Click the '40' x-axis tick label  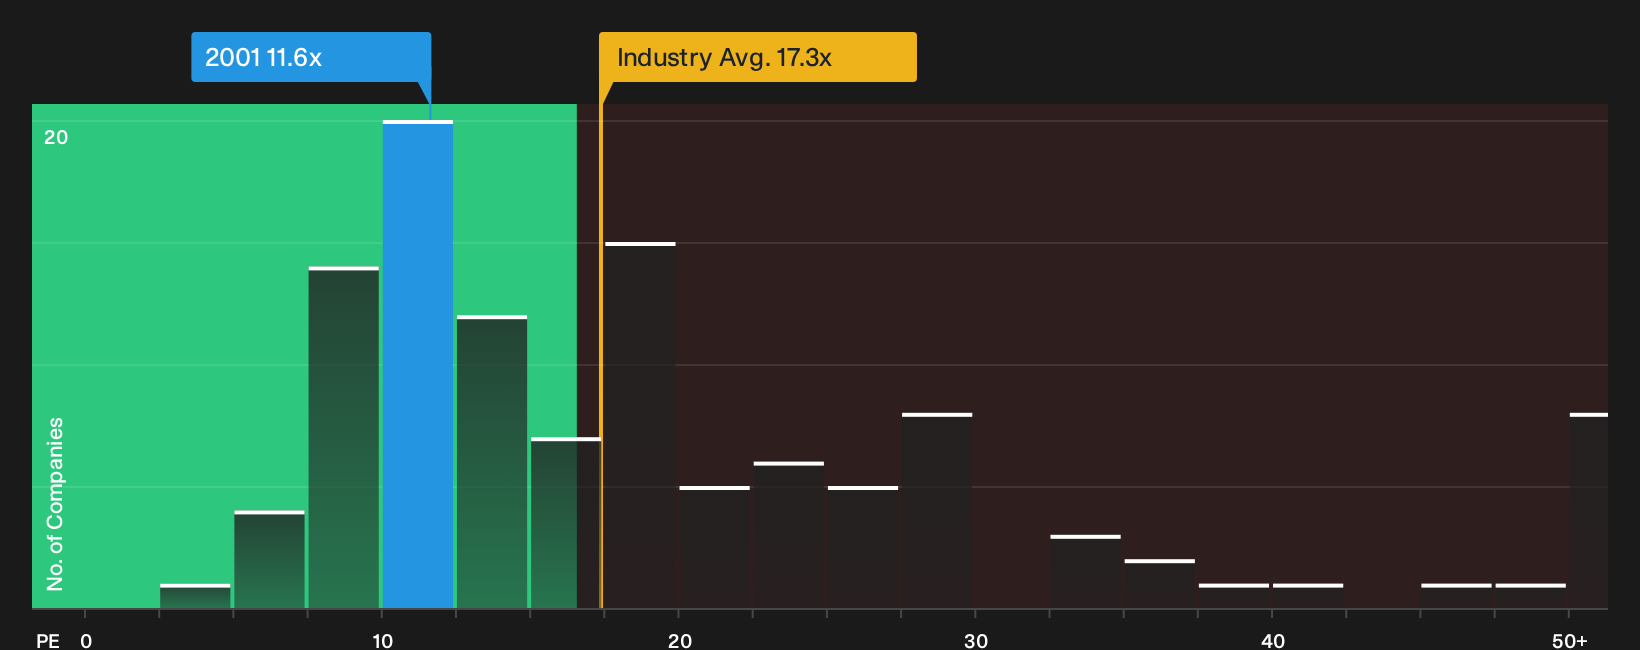(x=1272, y=640)
